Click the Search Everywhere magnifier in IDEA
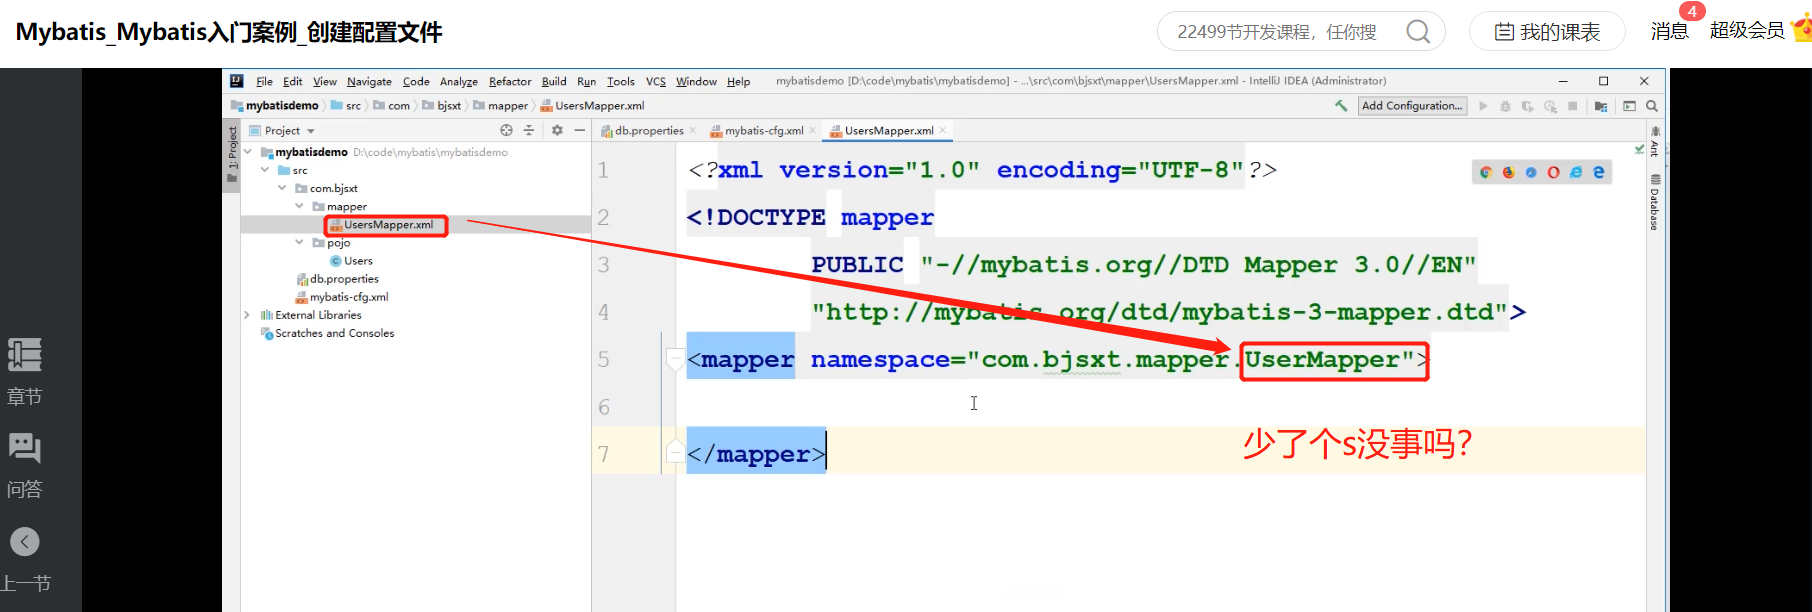 [x=1652, y=106]
